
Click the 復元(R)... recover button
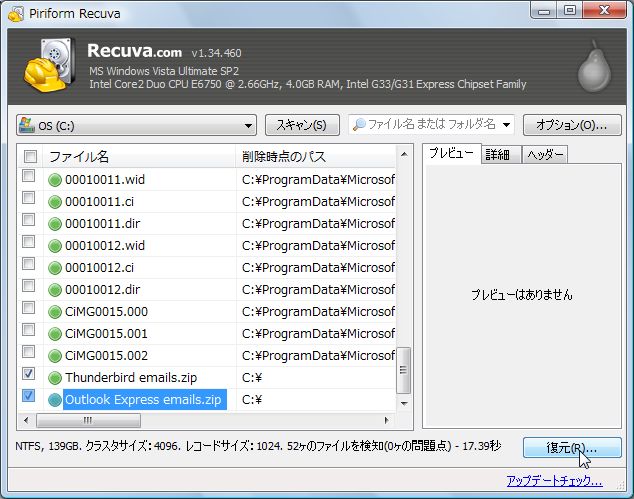(x=572, y=448)
